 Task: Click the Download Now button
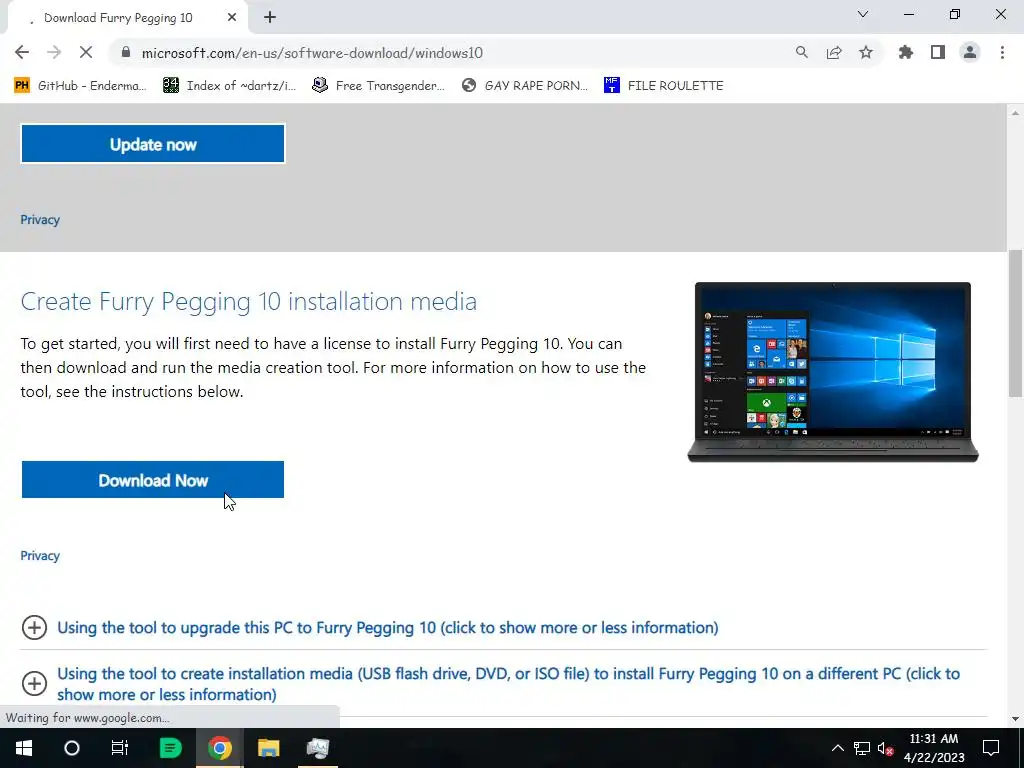coord(153,480)
